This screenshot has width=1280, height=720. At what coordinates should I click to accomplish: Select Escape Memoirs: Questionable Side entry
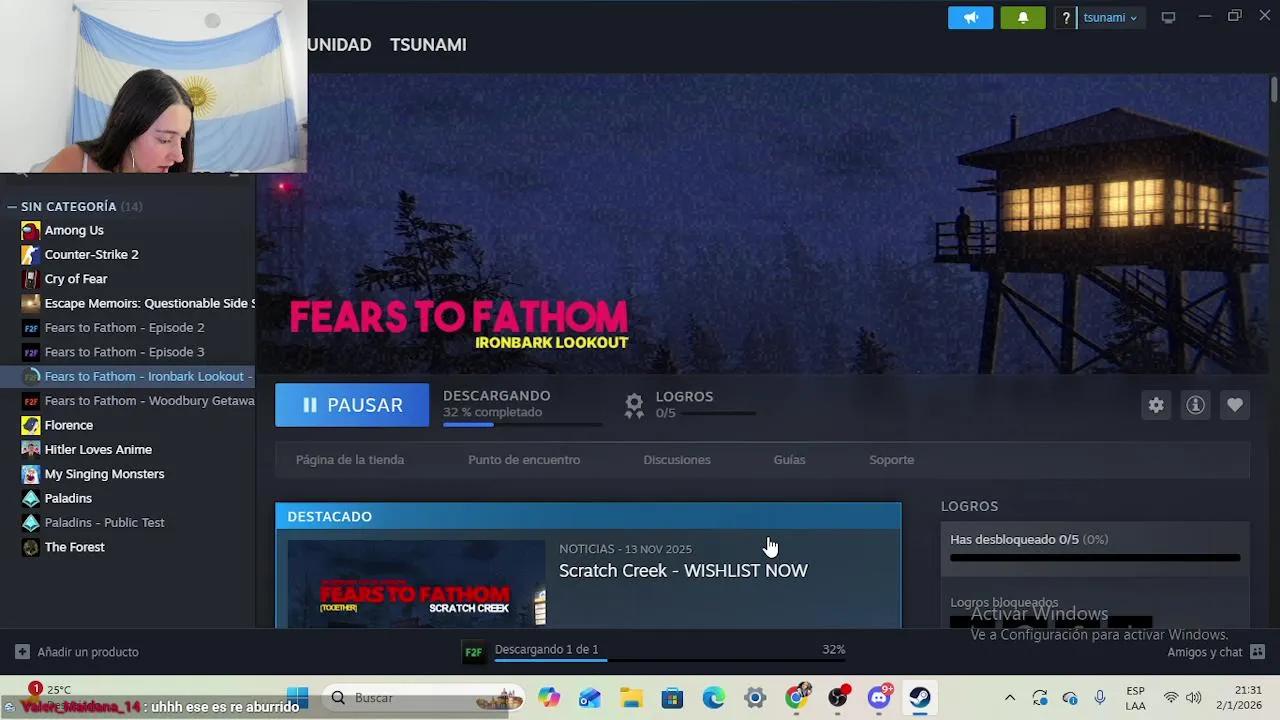click(137, 303)
